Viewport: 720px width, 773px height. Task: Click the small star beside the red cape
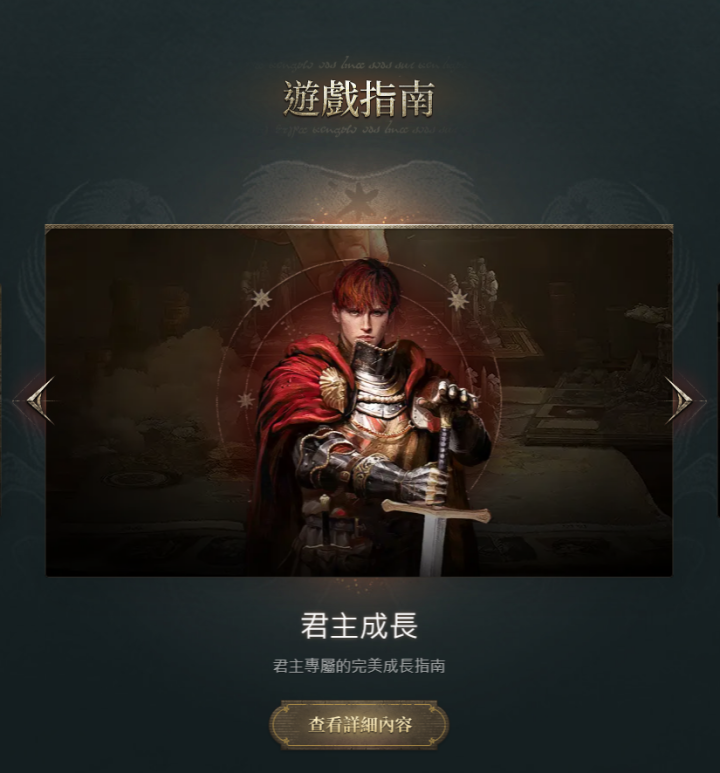(x=246, y=400)
